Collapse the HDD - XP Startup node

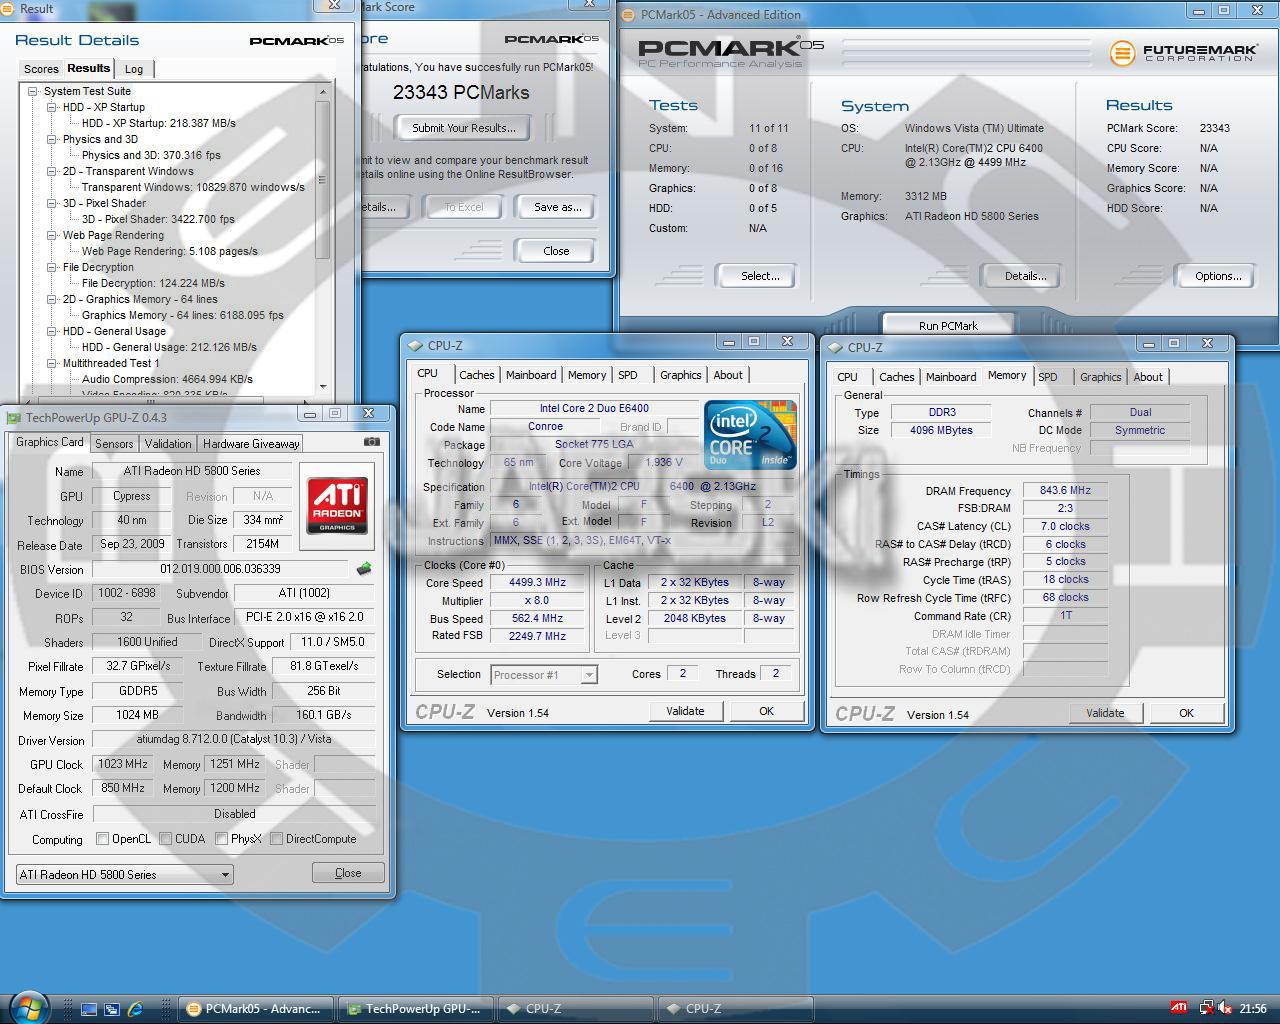click(x=52, y=107)
